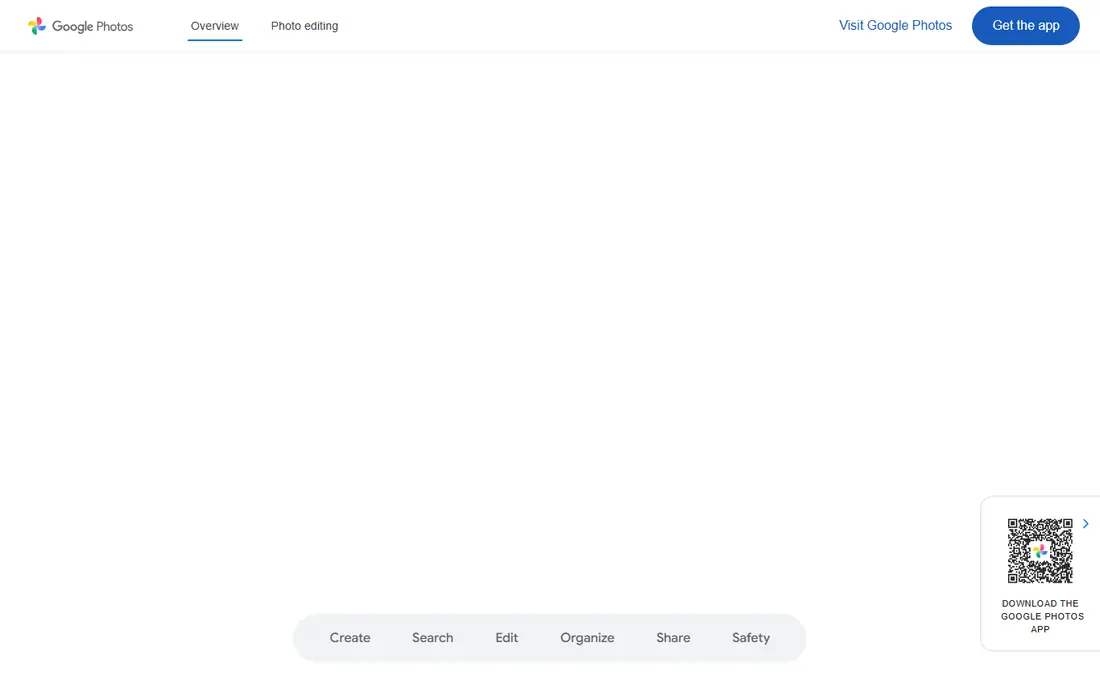This screenshot has height=688, width=1100.
Task: Click the Get the app button
Action: [x=1026, y=25]
